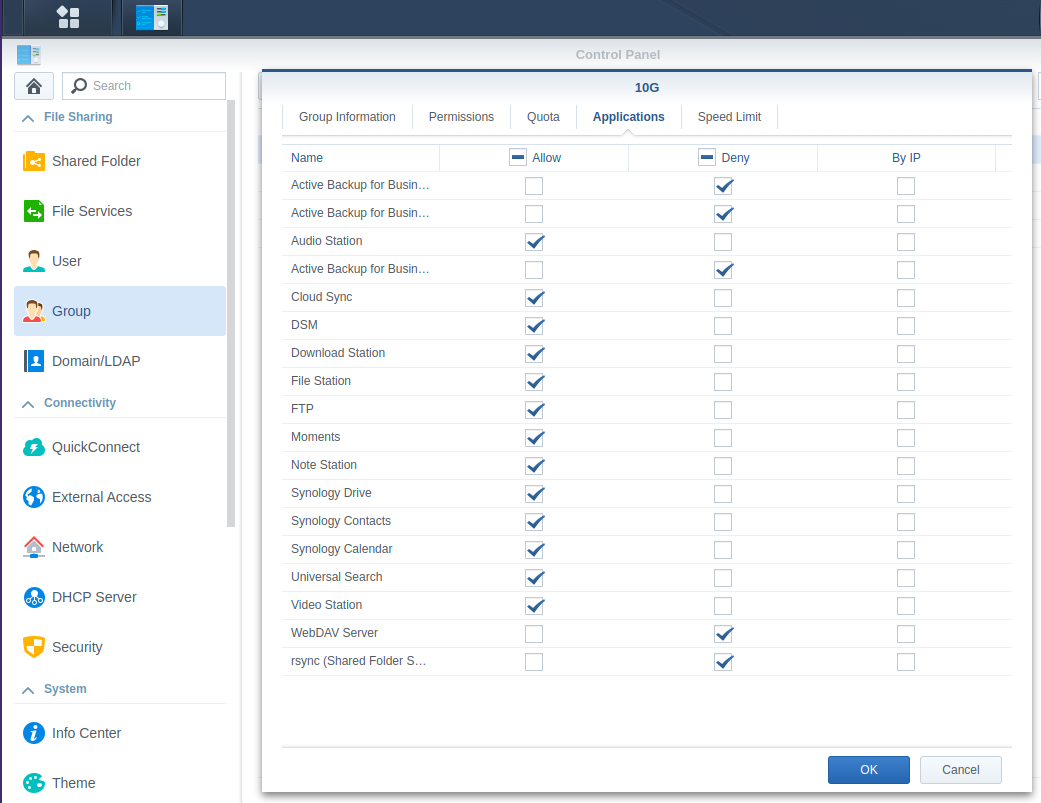Select the Synology Calendar row name
Viewport: 1041px width, 803px height.
(x=341, y=549)
